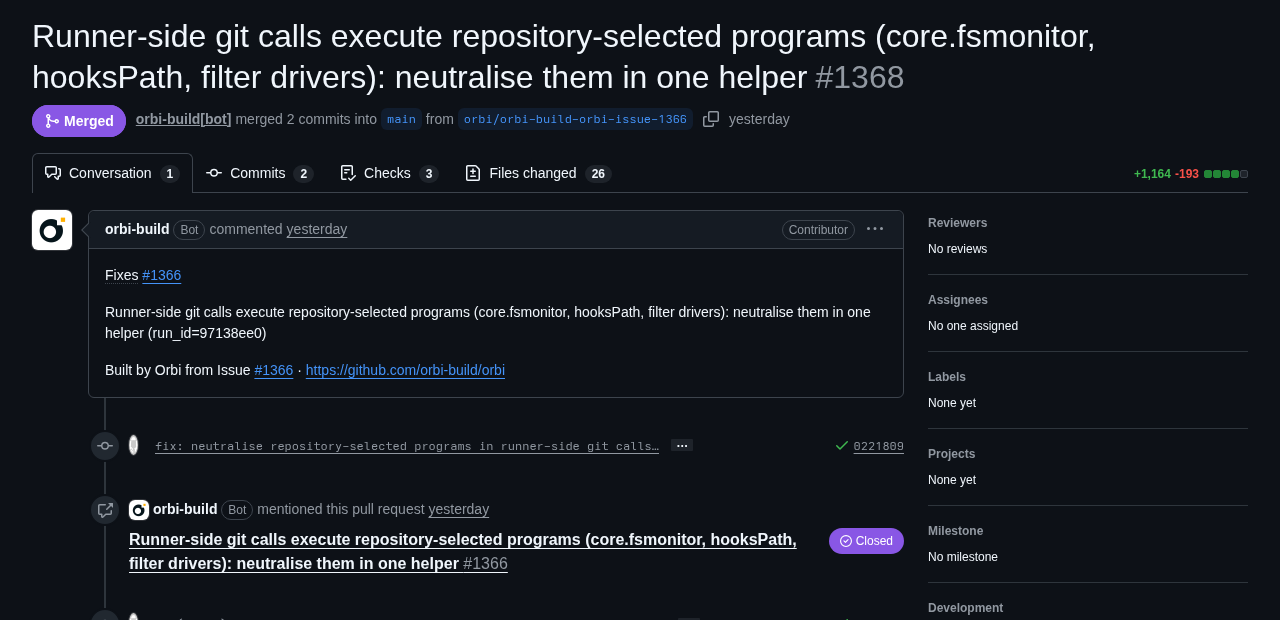Open the Conversation tab
The height and width of the screenshot is (620, 1280).
pyautogui.click(x=112, y=173)
